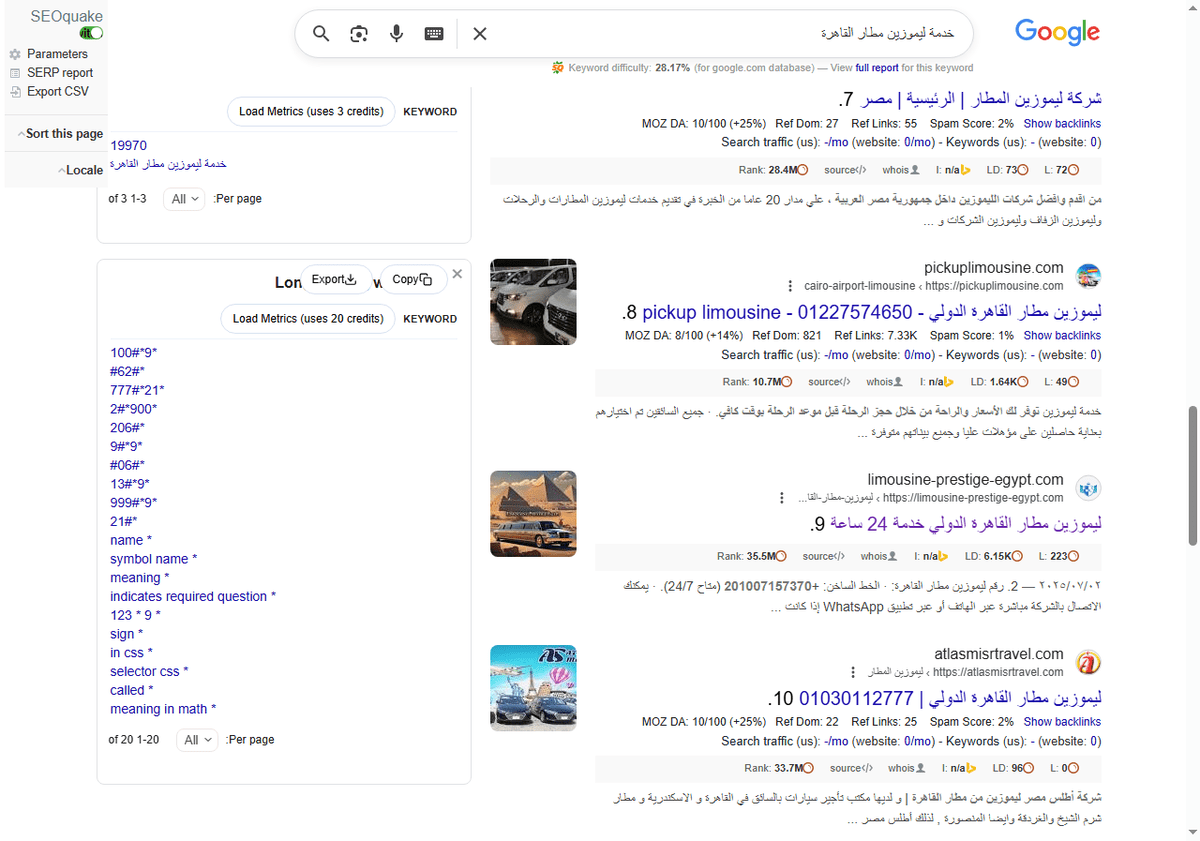View page source for the first result

tap(845, 170)
